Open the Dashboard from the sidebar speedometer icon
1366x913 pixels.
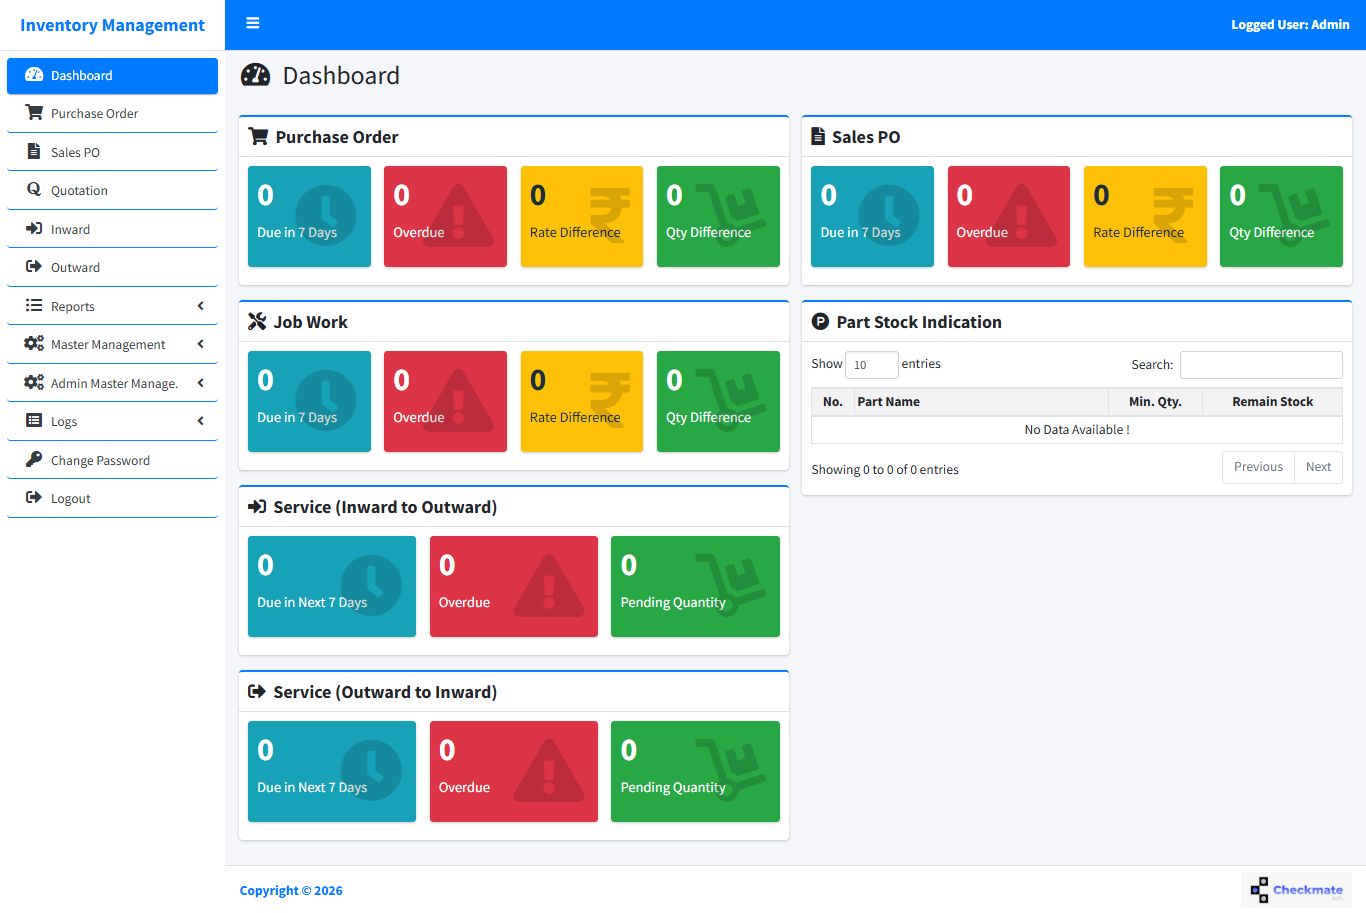coord(35,75)
